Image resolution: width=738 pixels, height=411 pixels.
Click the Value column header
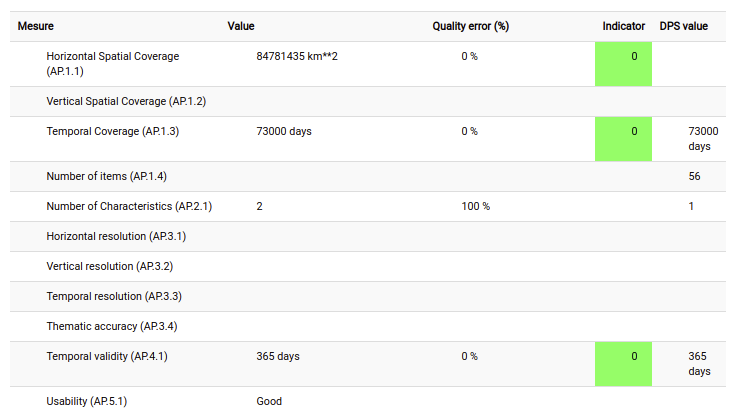pyautogui.click(x=241, y=26)
